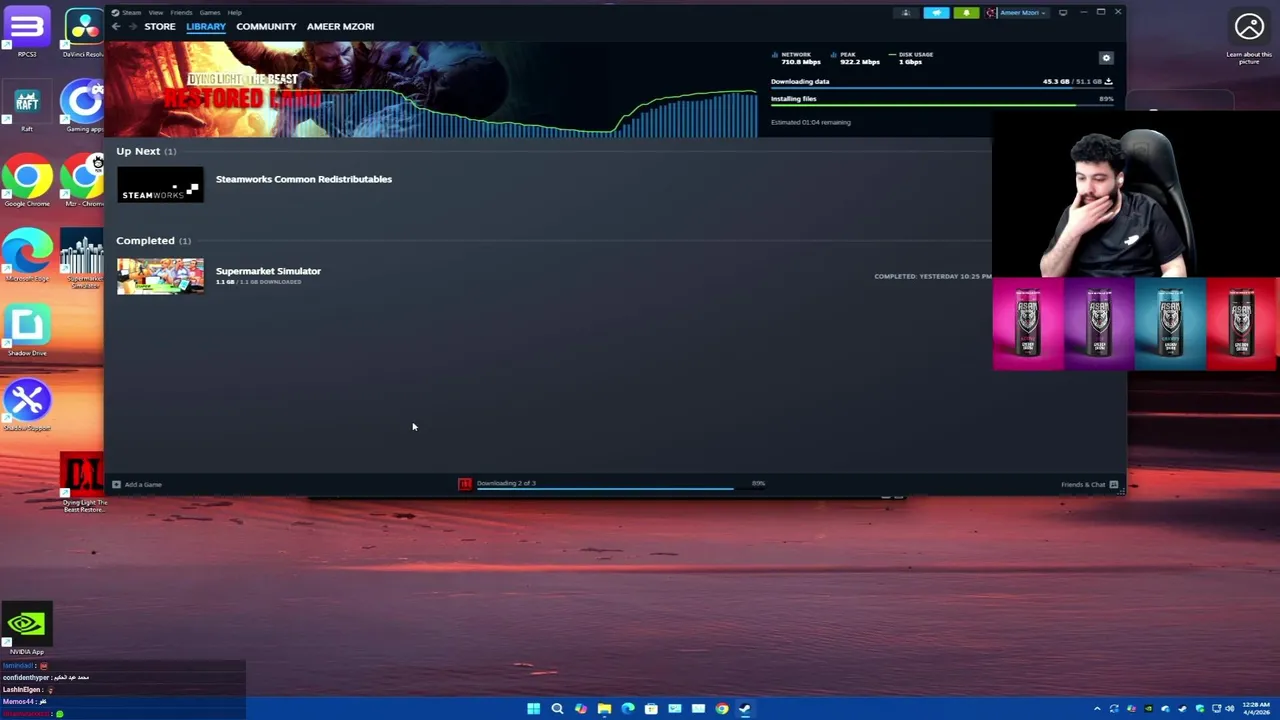The height and width of the screenshot is (720, 1280).
Task: Click the 'Up Next (1)' section heading
Action: click(146, 151)
